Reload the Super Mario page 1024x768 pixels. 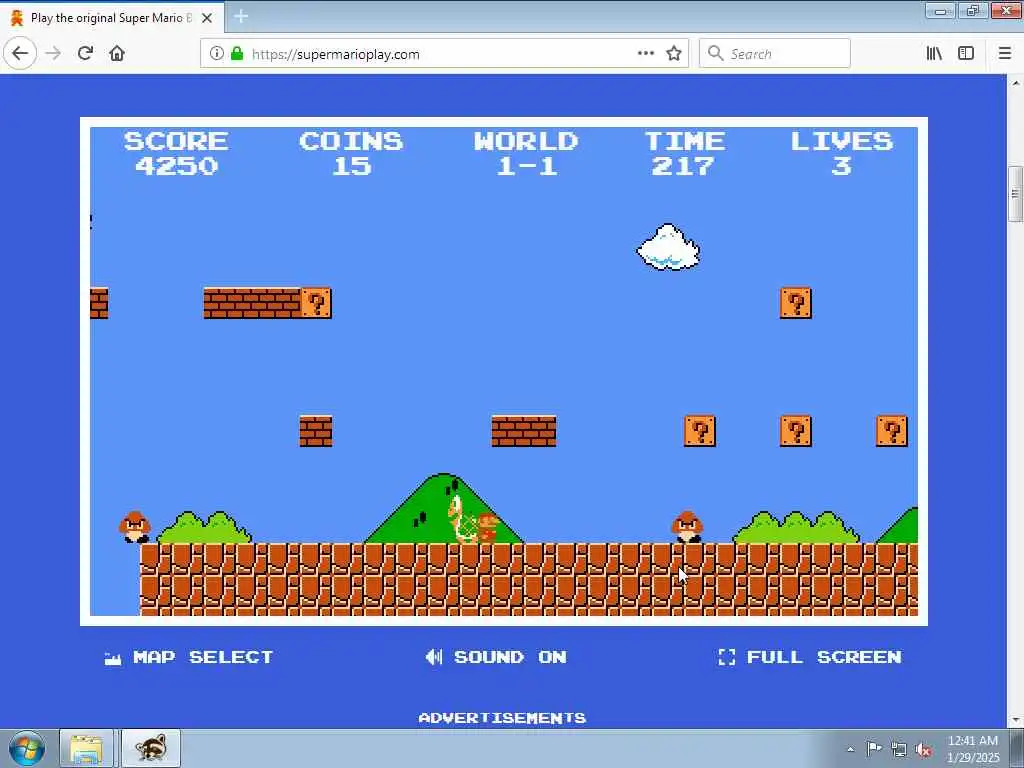tap(85, 53)
